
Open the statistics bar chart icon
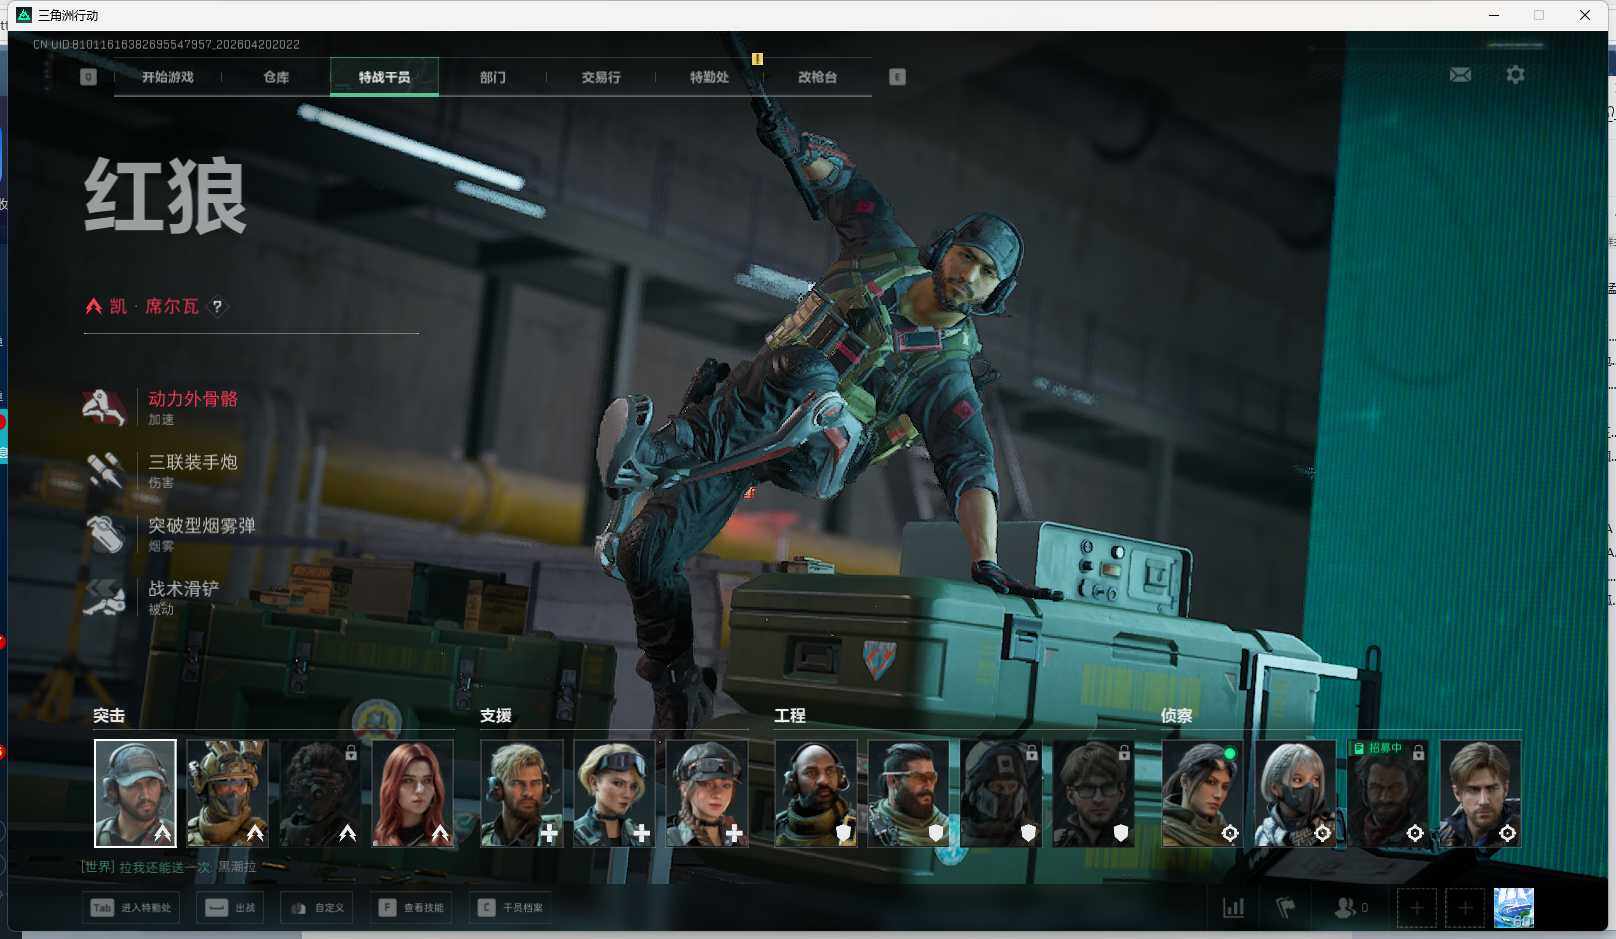[1234, 908]
